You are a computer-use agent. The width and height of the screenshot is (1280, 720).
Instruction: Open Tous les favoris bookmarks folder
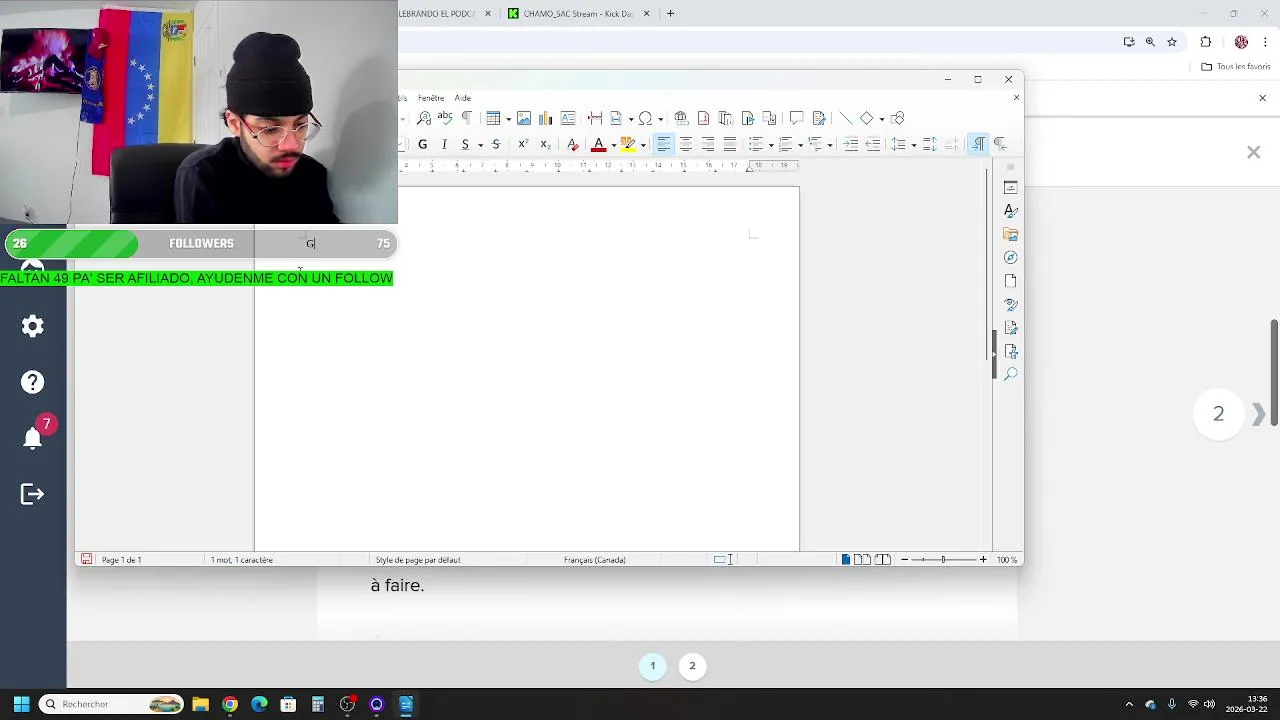pyautogui.click(x=1236, y=66)
